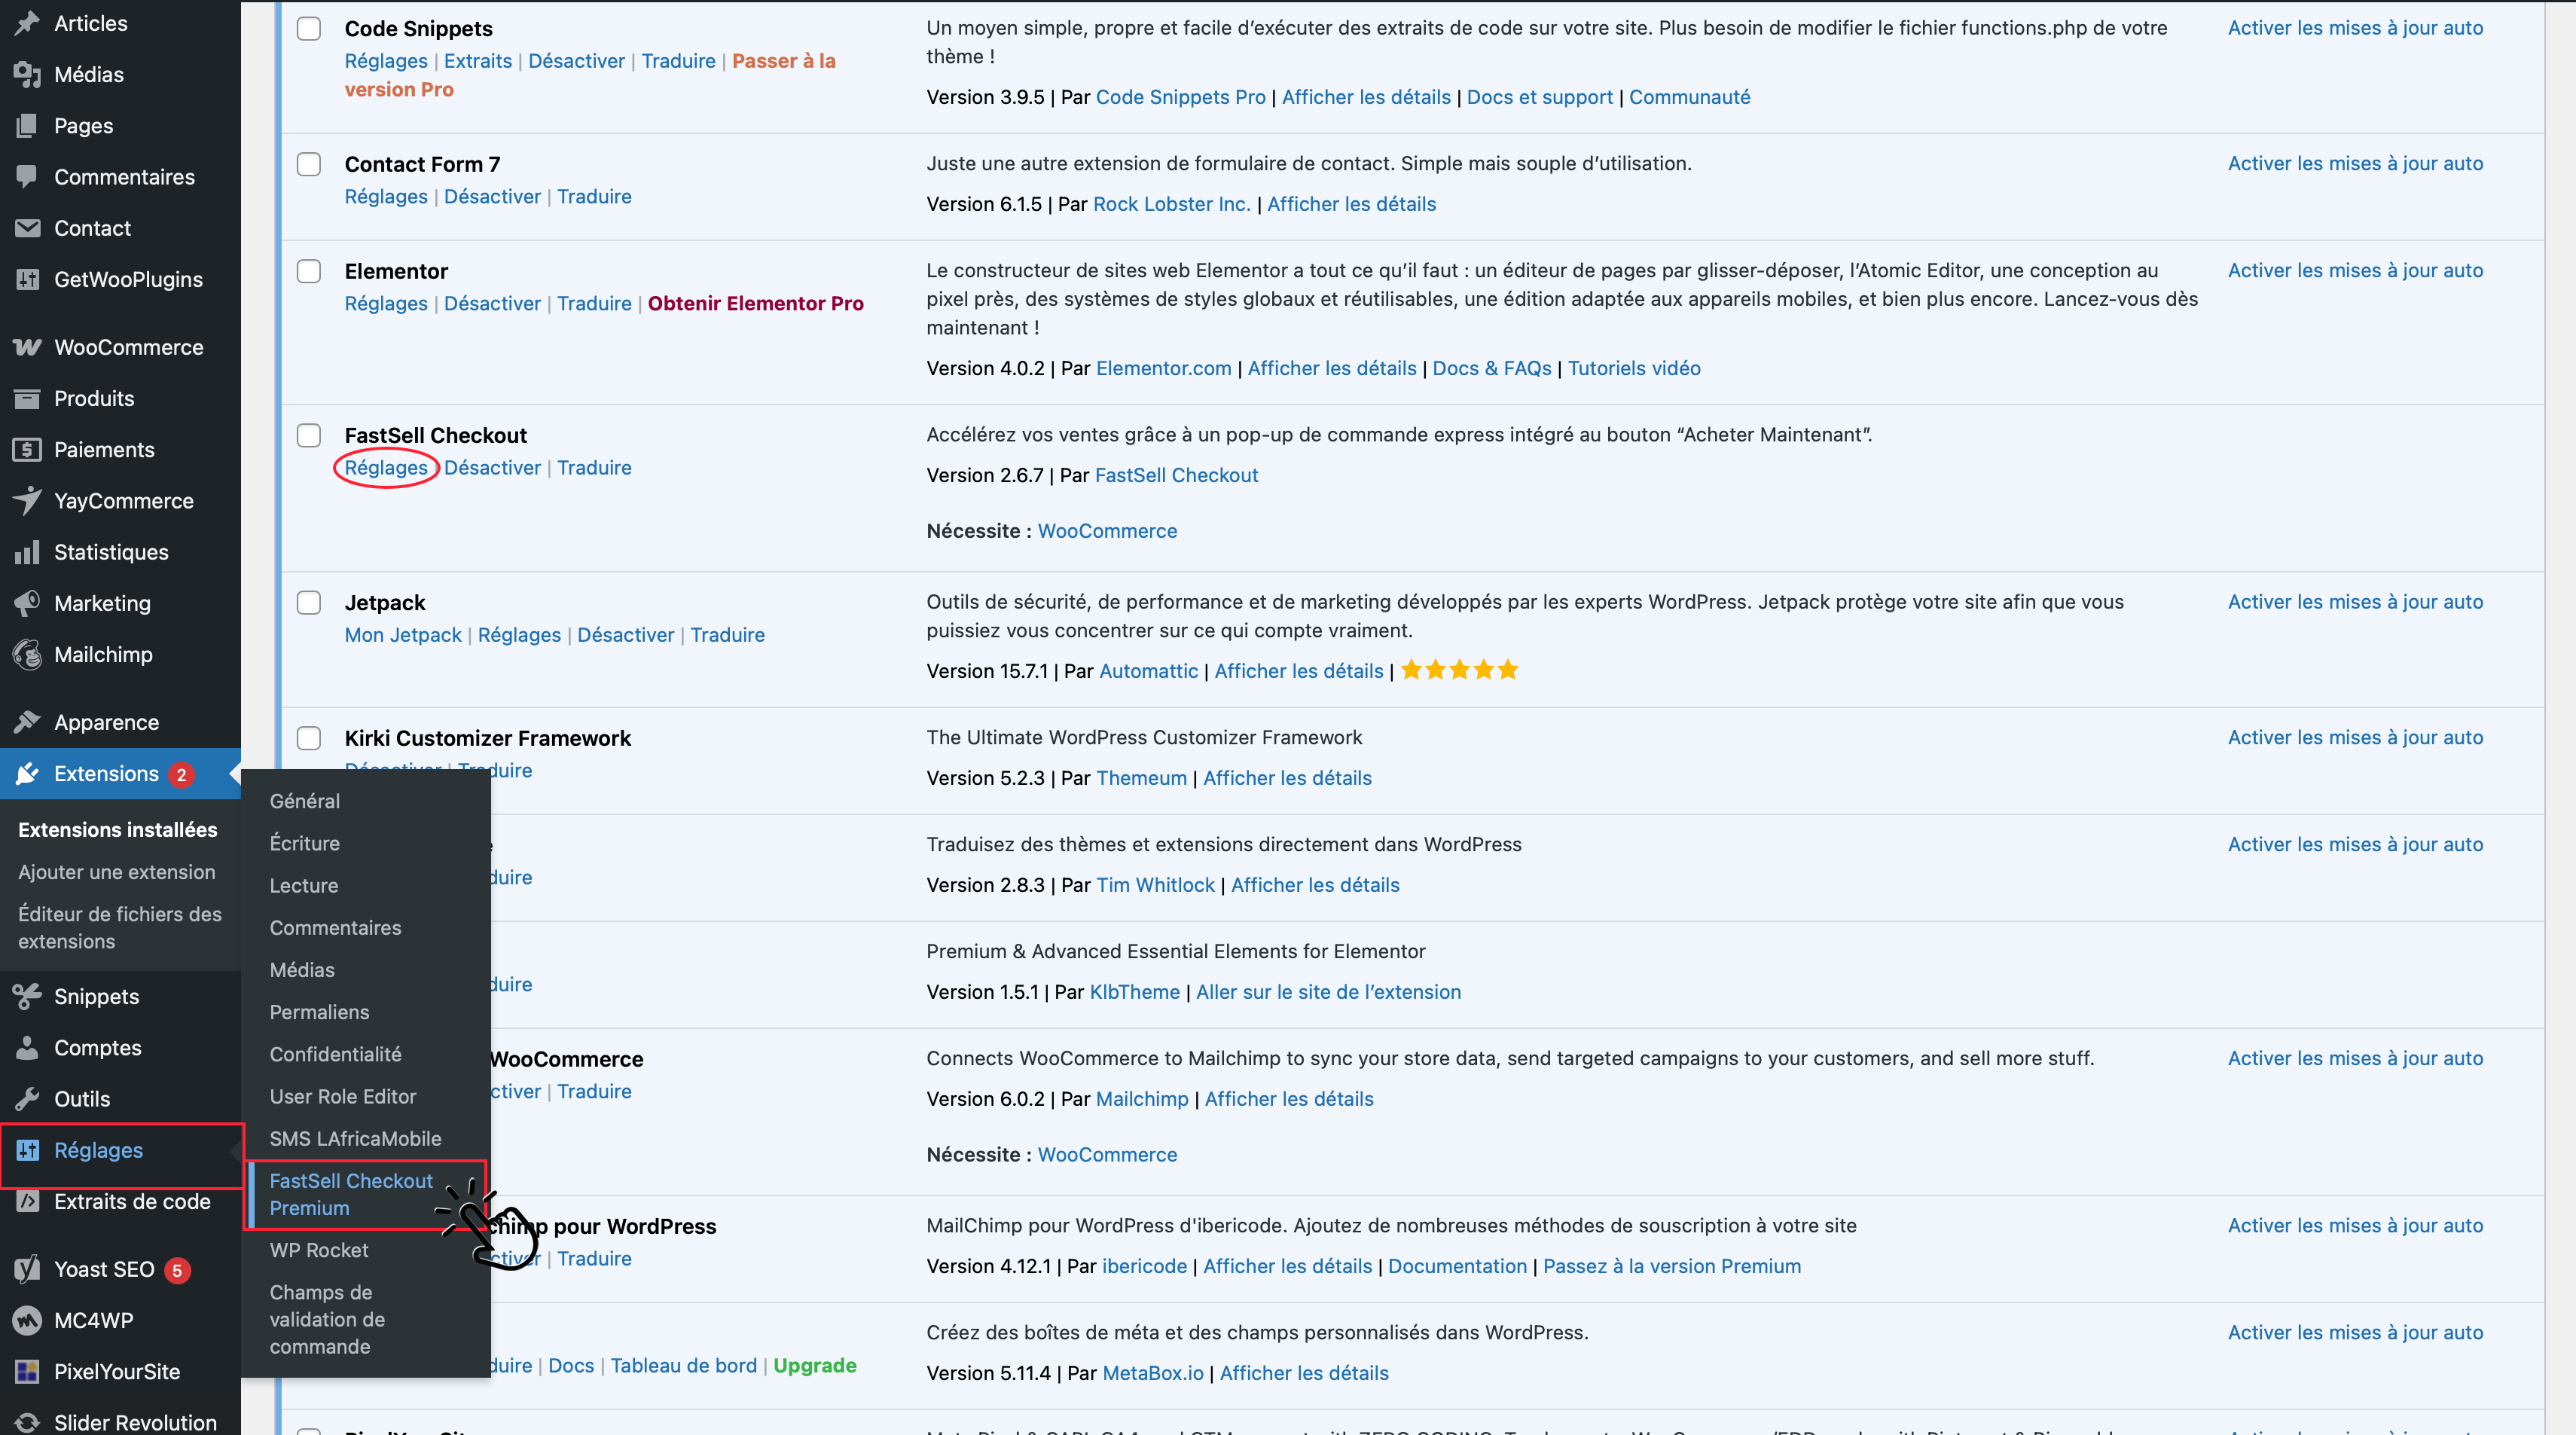Click the Paiements dollar icon

point(27,450)
